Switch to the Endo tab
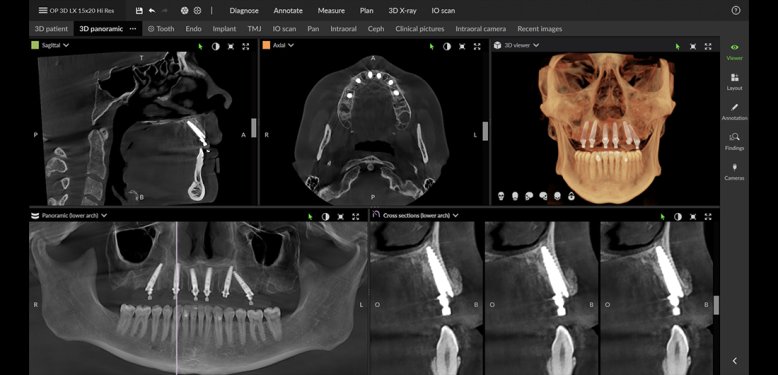 click(x=194, y=29)
